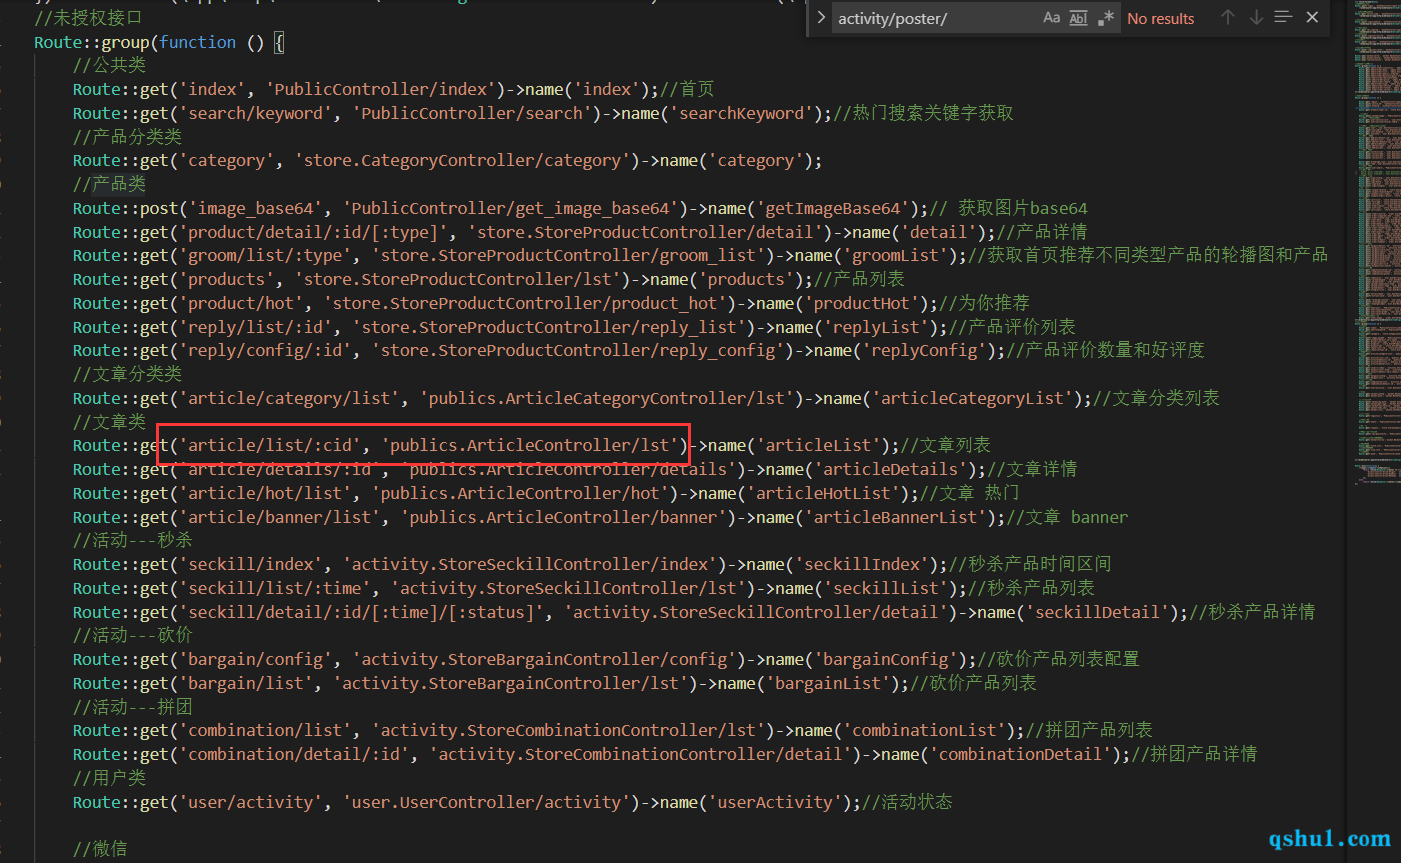Image resolution: width=1401 pixels, height=863 pixels.
Task: Click the '//微信' comment line
Action: (100, 849)
